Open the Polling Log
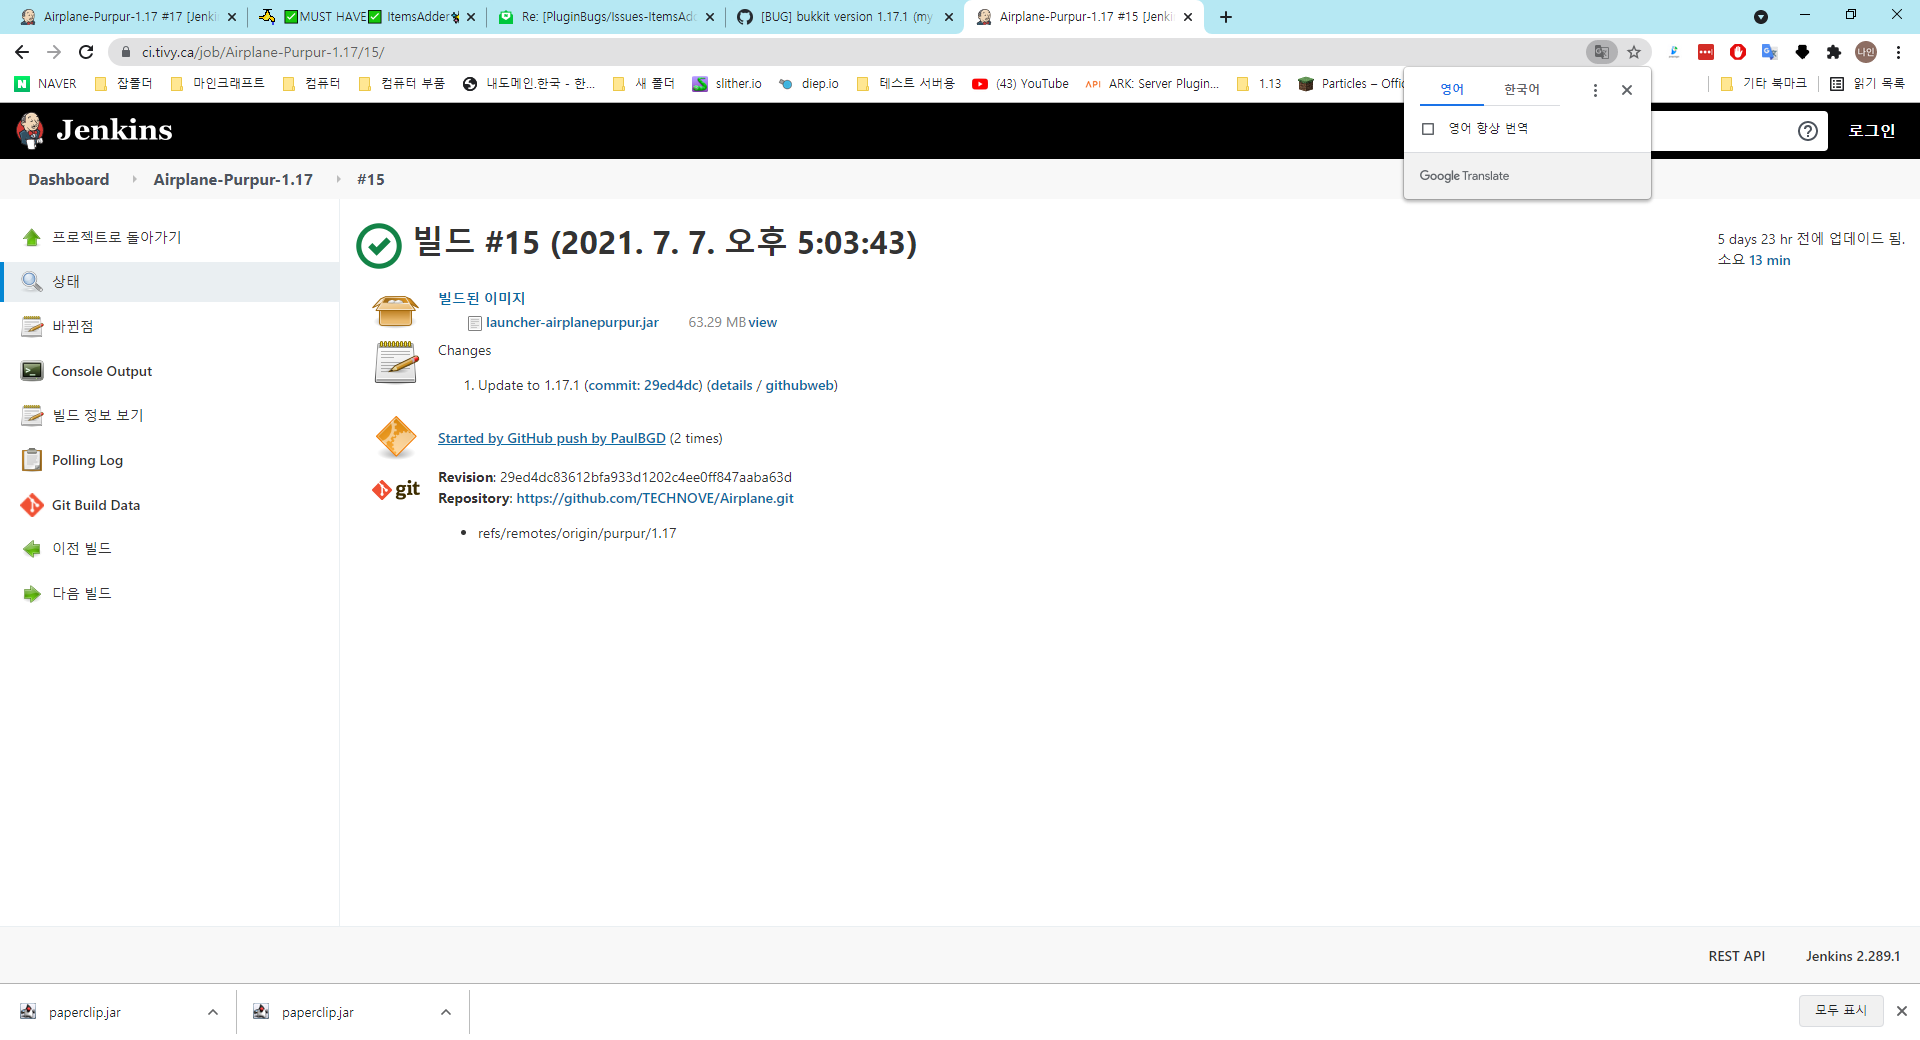 pyautogui.click(x=85, y=460)
